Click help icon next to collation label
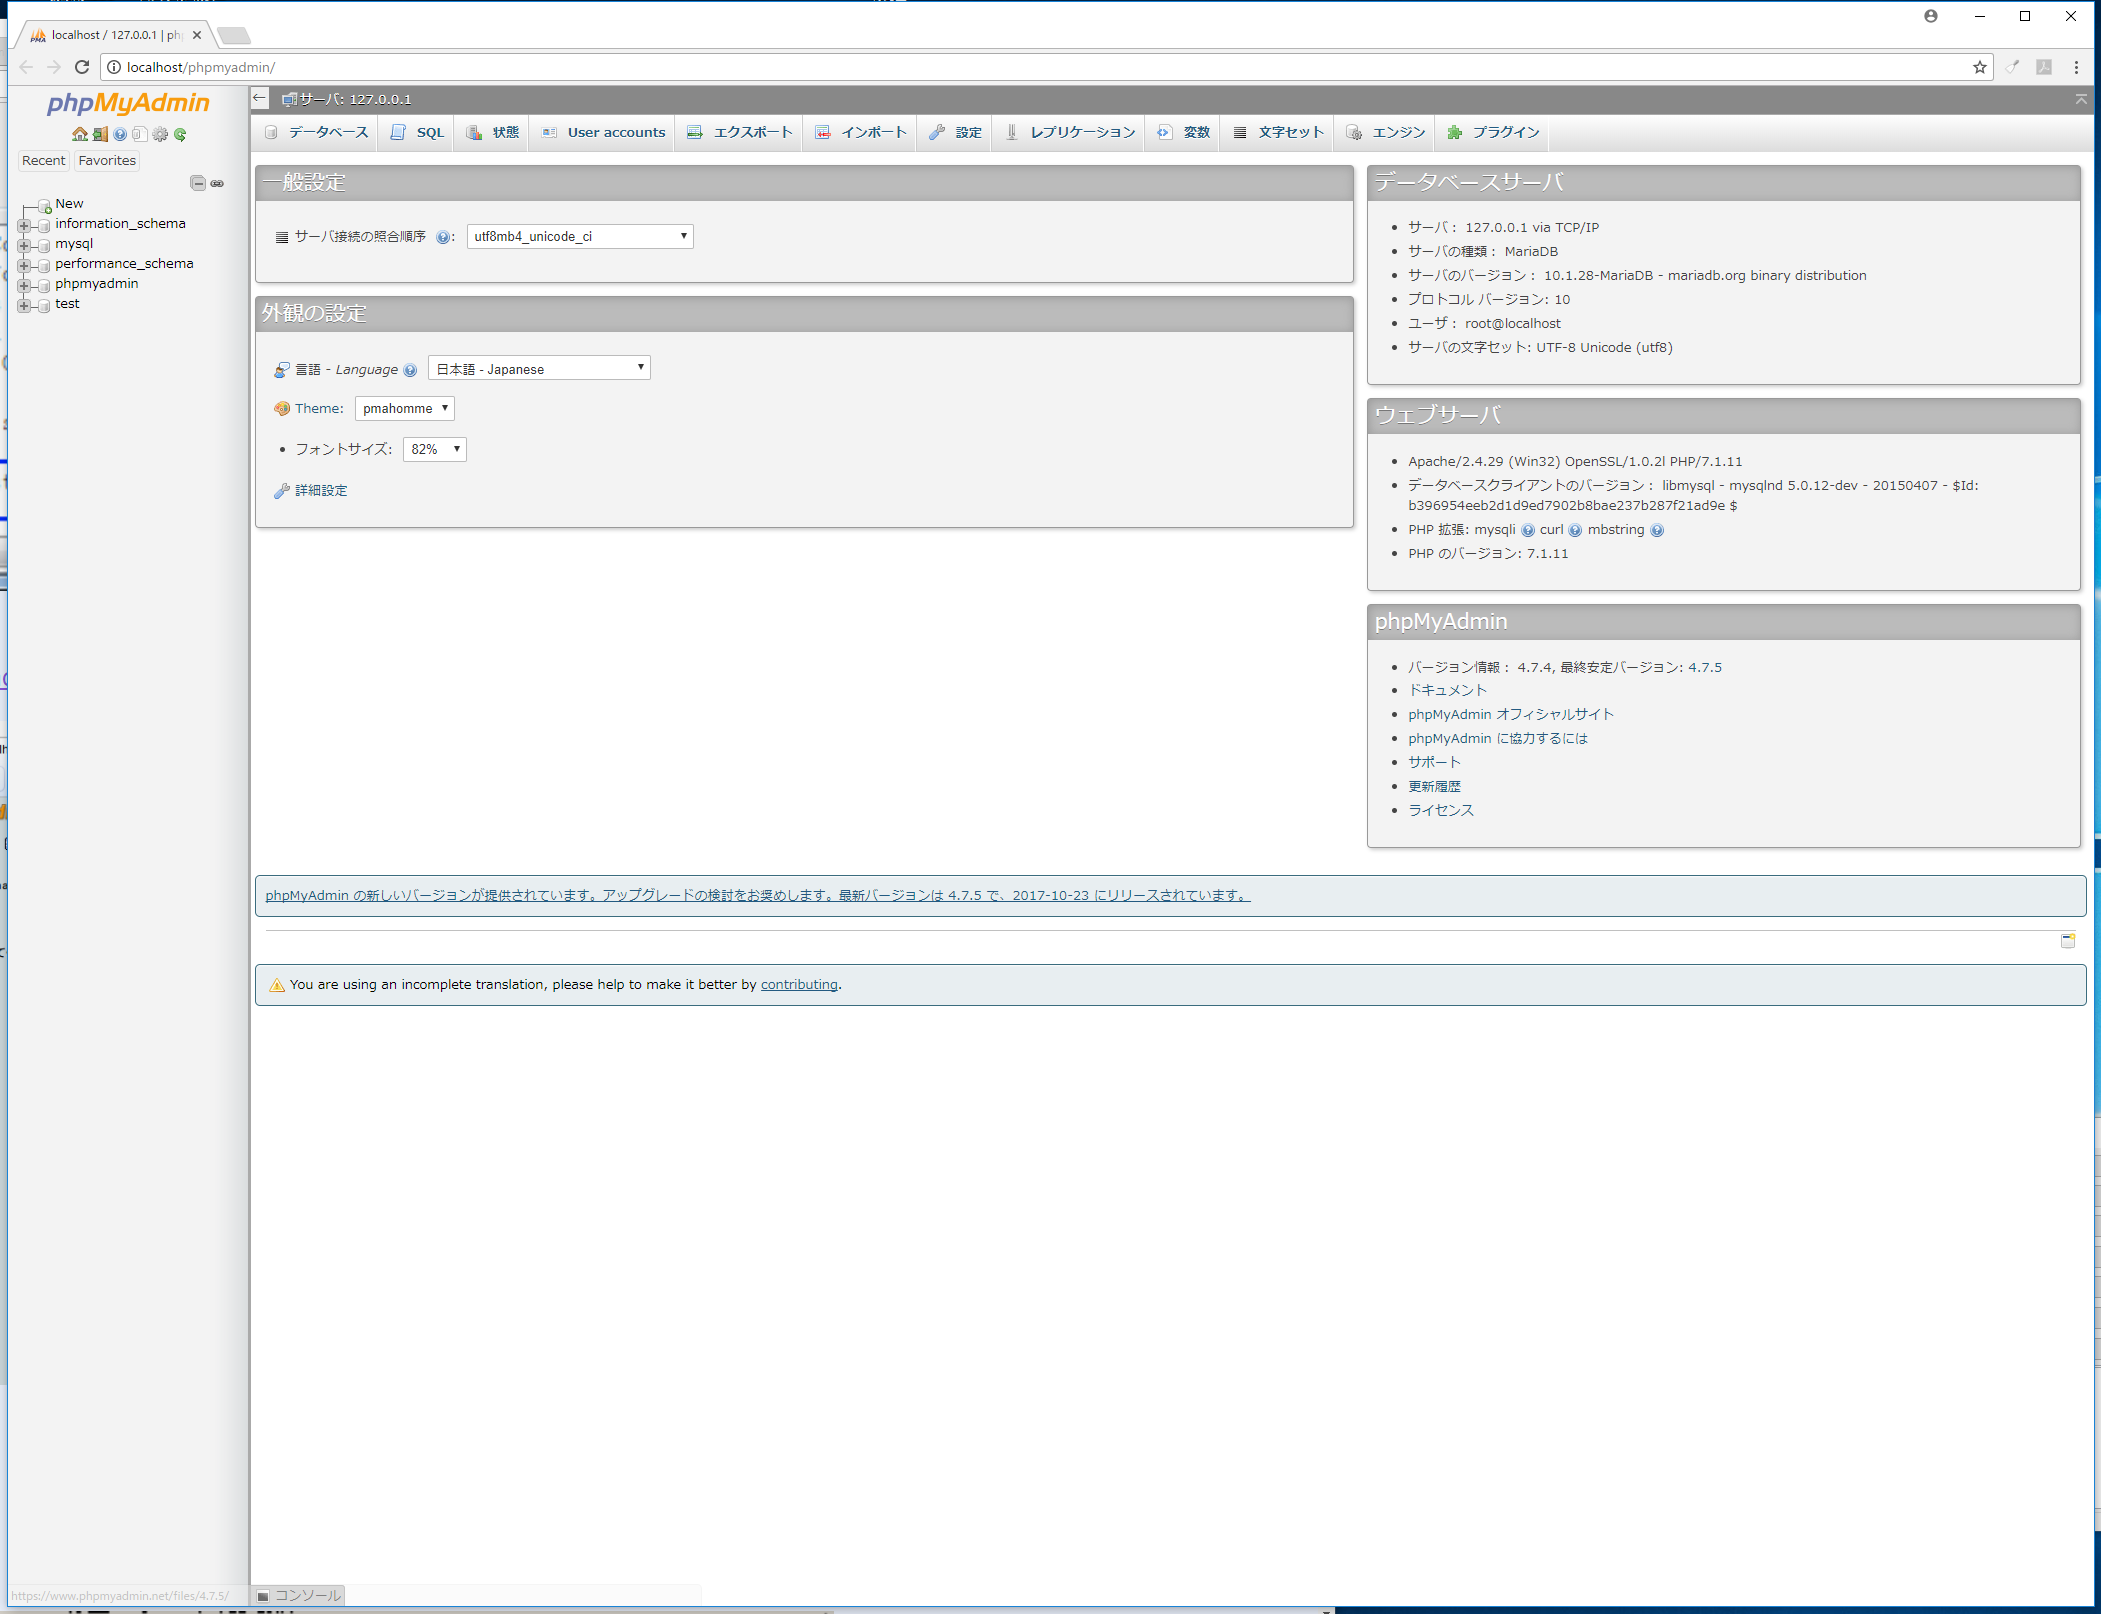Image resolution: width=2101 pixels, height=1614 pixels. click(x=442, y=237)
